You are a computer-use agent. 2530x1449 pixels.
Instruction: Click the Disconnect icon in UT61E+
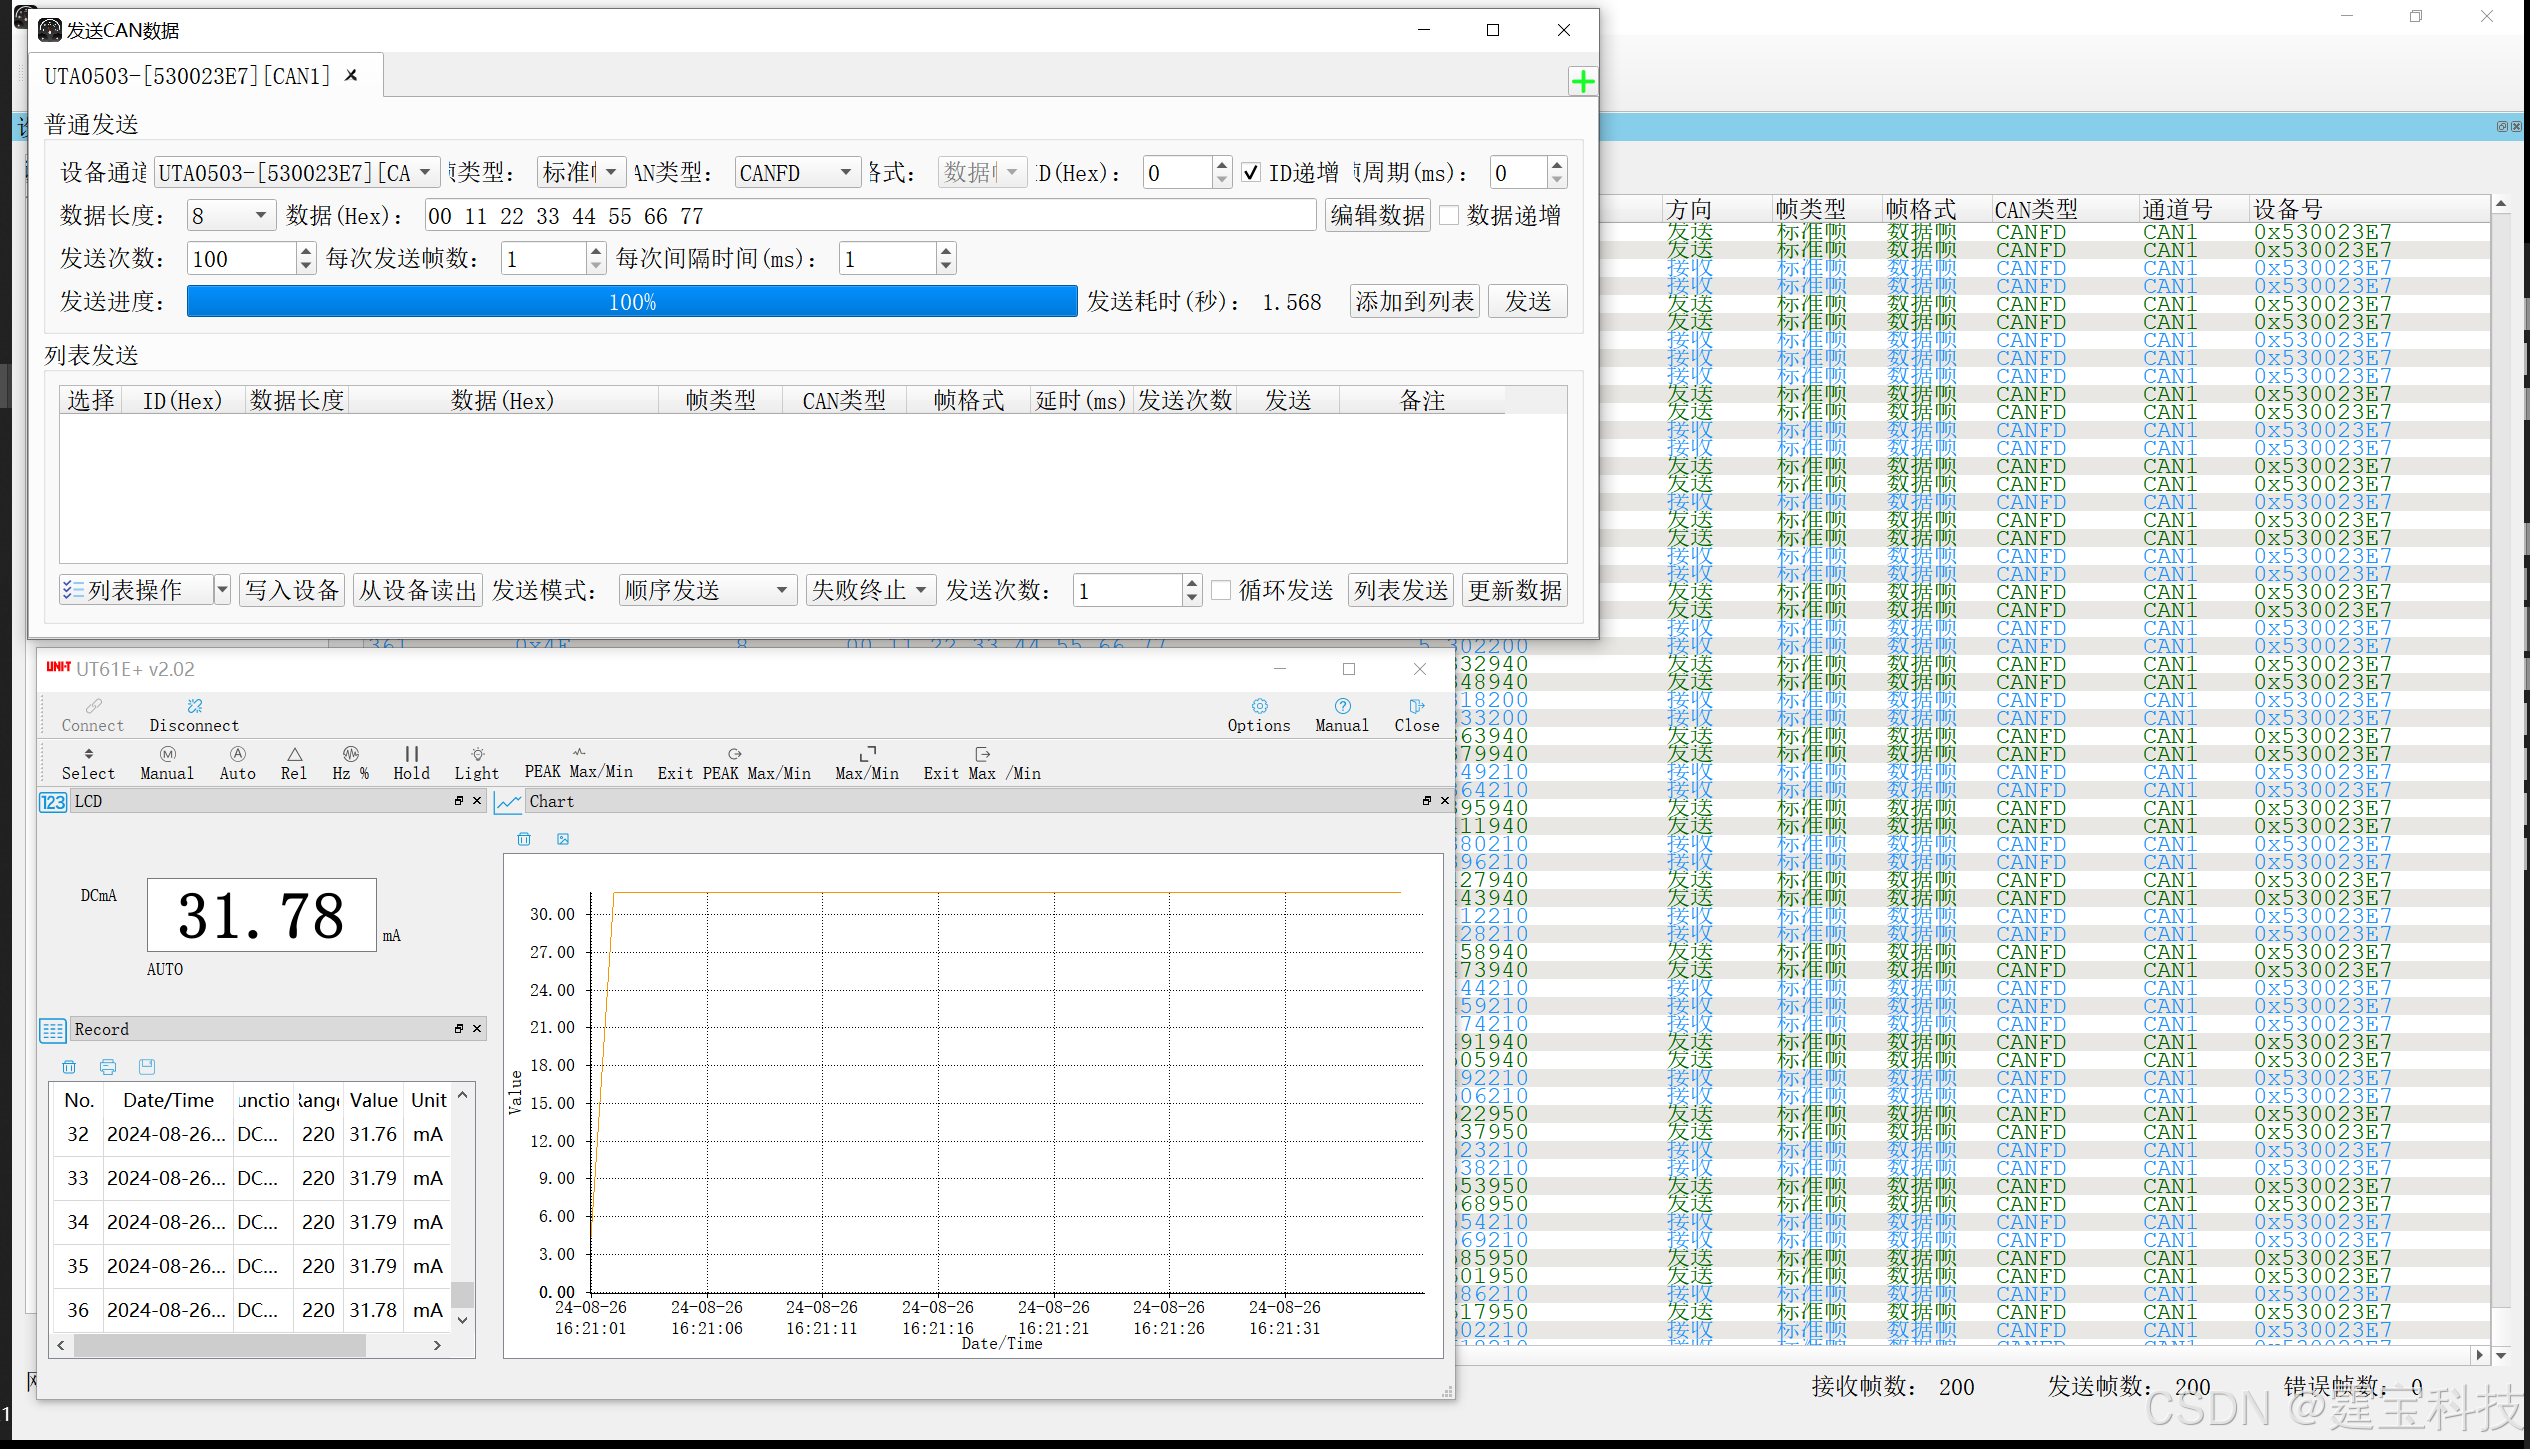point(194,706)
